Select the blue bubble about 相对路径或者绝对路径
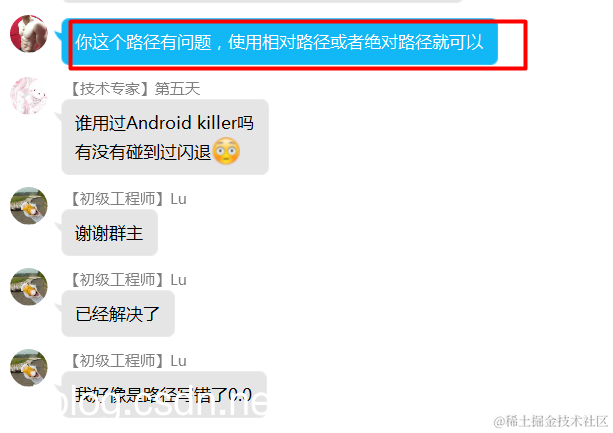This screenshot has height=433, width=613. pyautogui.click(x=280, y=42)
